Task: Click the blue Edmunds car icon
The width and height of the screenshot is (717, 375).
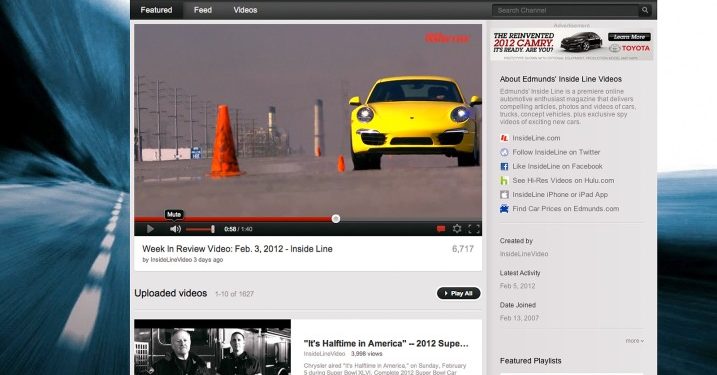Action: 504,209
